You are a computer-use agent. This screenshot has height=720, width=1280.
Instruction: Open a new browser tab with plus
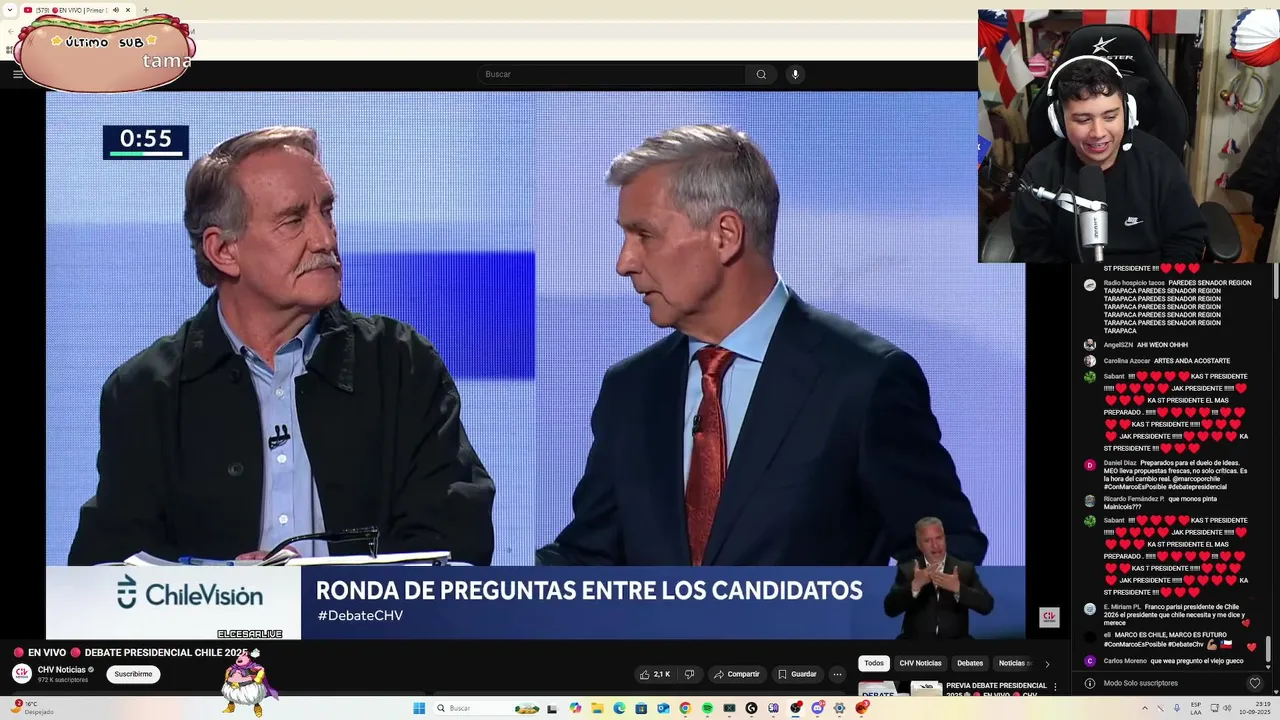(146, 10)
